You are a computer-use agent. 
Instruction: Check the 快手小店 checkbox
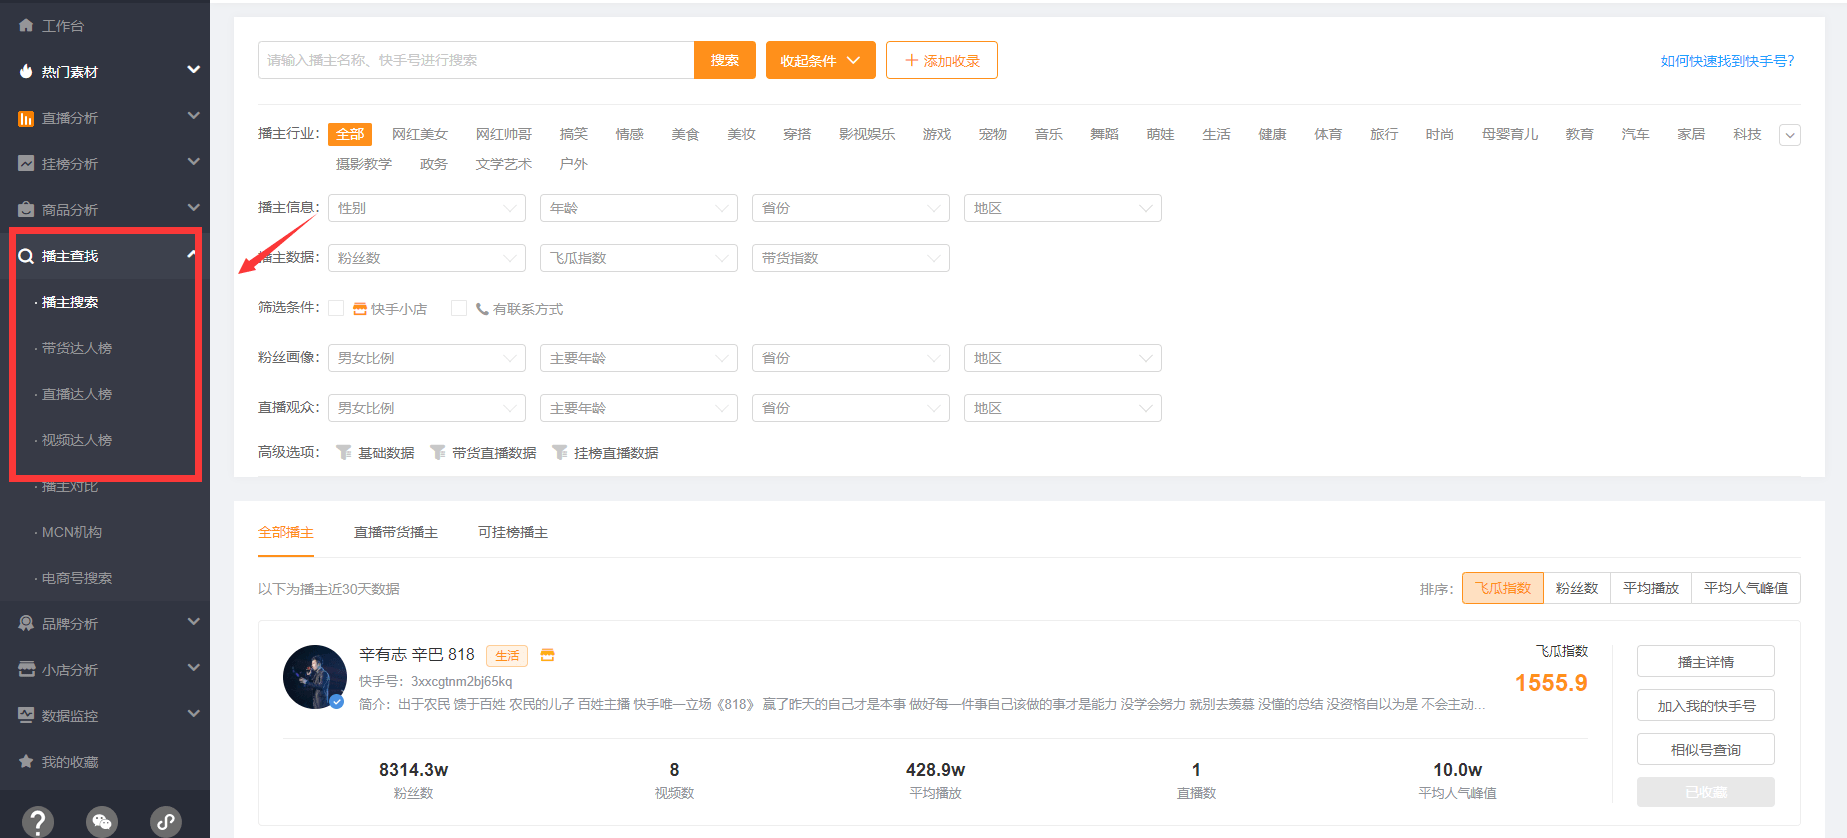point(336,308)
